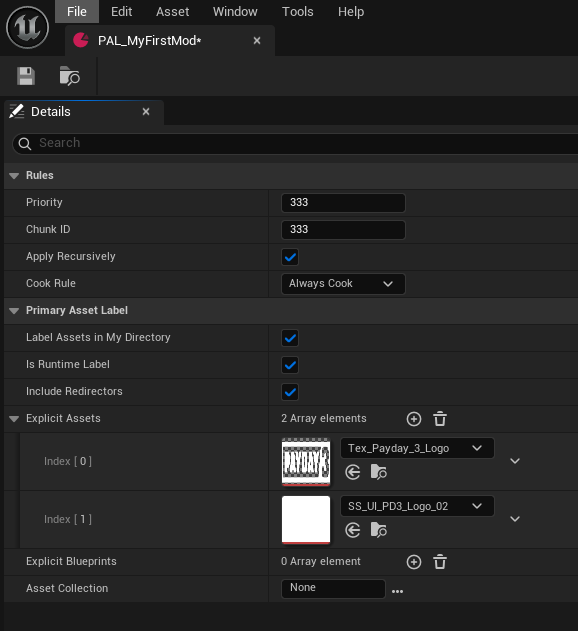Add element to Explicit Blueprints array

tap(414, 562)
